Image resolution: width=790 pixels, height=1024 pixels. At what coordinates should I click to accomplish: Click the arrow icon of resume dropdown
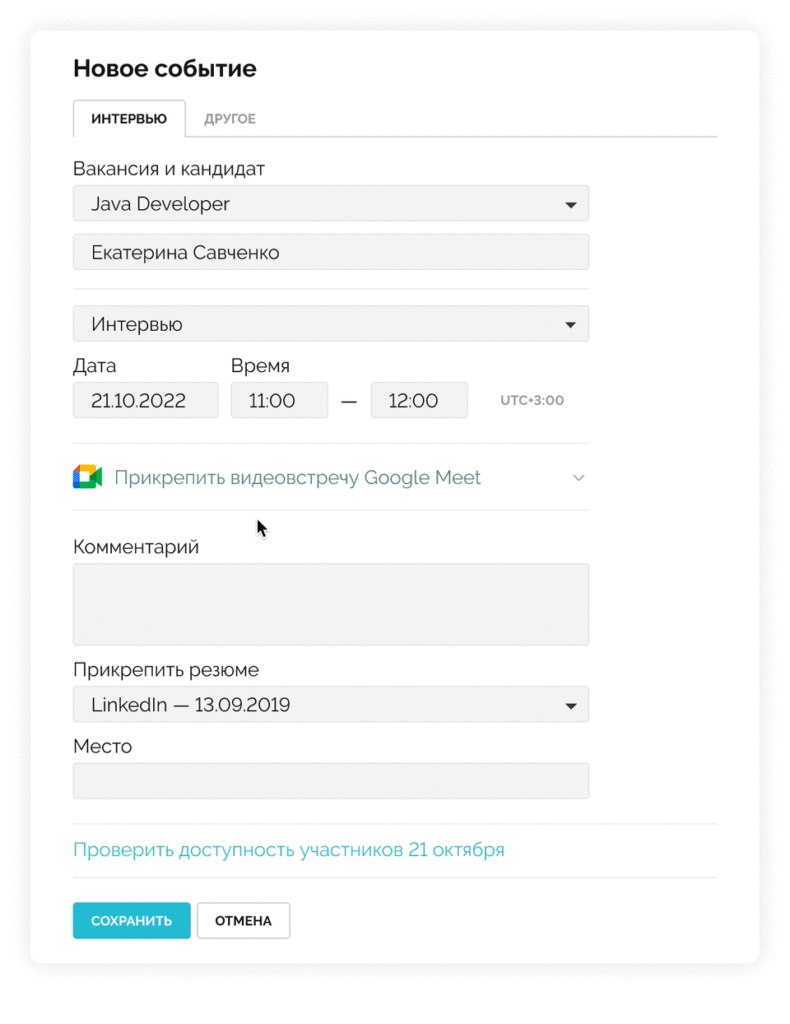click(571, 706)
